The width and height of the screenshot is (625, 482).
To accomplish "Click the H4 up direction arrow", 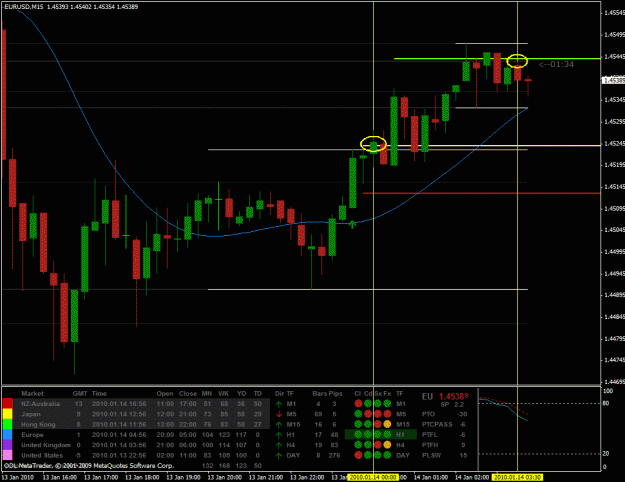I will click(x=279, y=445).
